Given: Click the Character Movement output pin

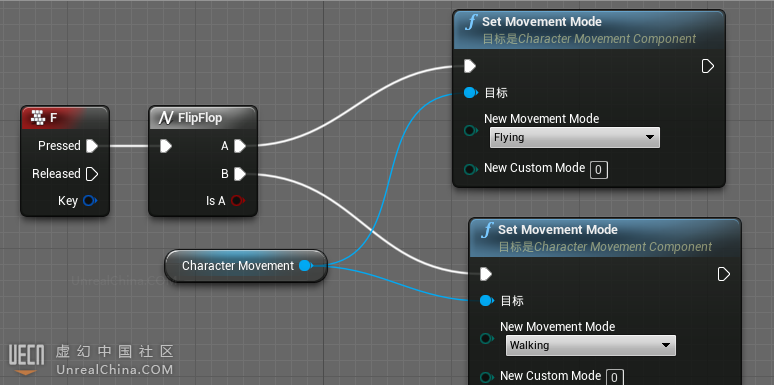Looking at the screenshot, I should point(306,266).
